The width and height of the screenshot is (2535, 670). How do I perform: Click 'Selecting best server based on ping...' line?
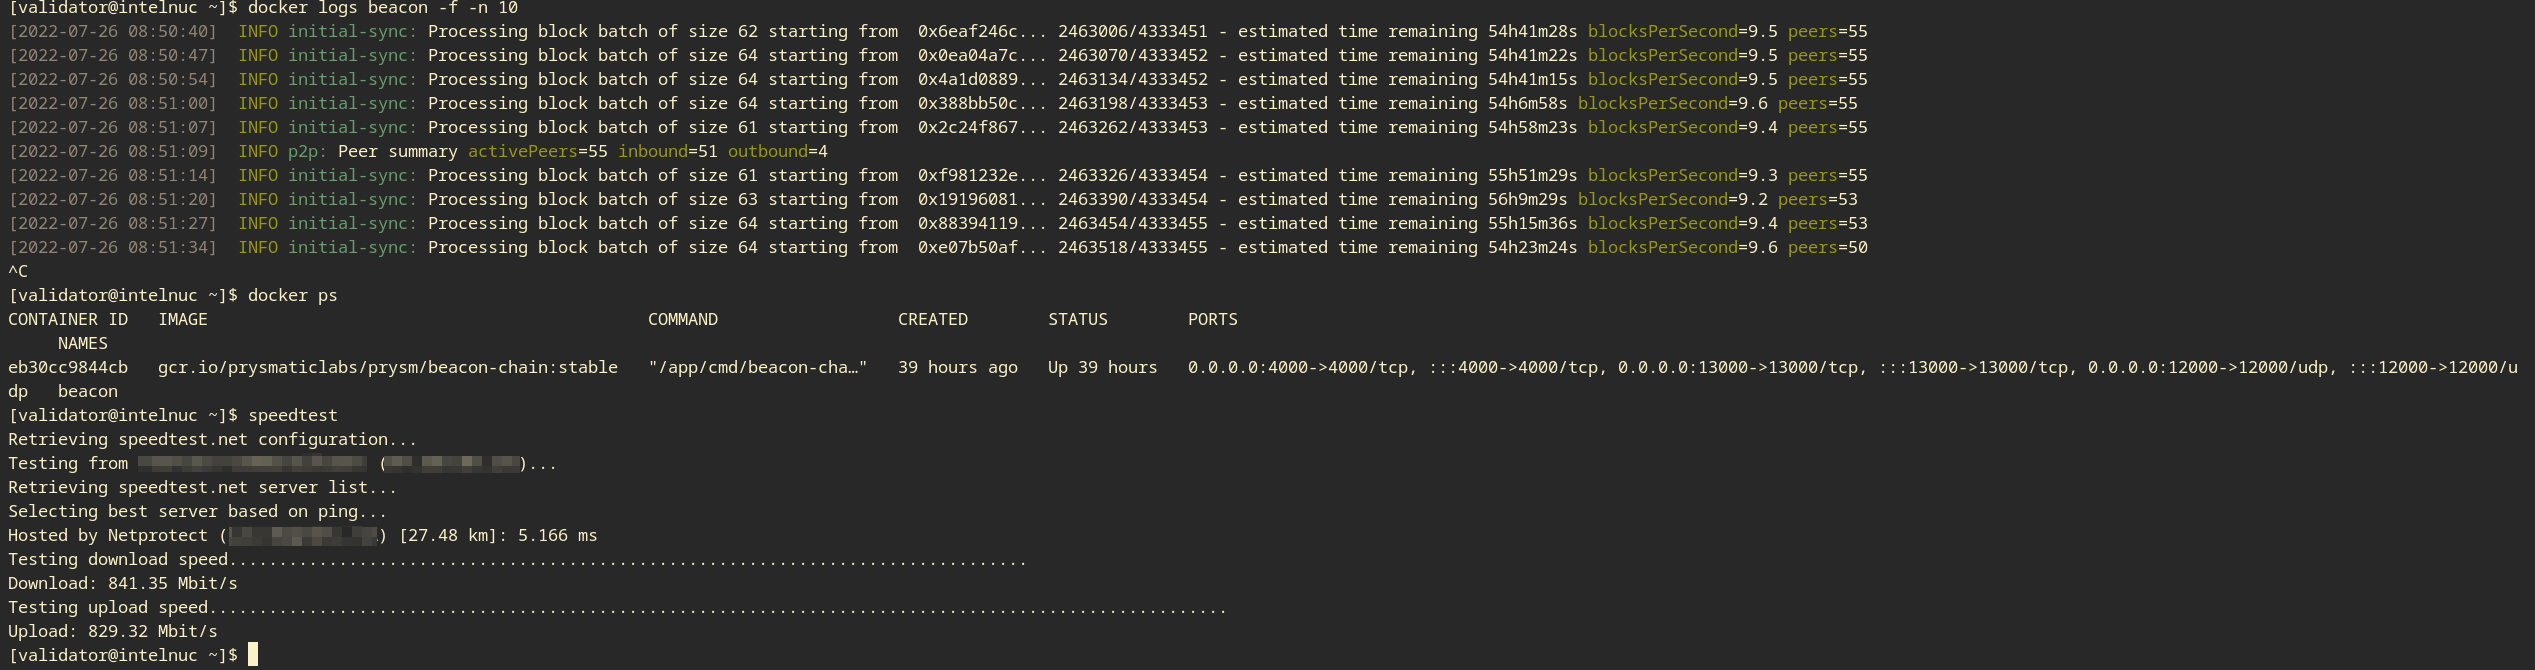(198, 512)
